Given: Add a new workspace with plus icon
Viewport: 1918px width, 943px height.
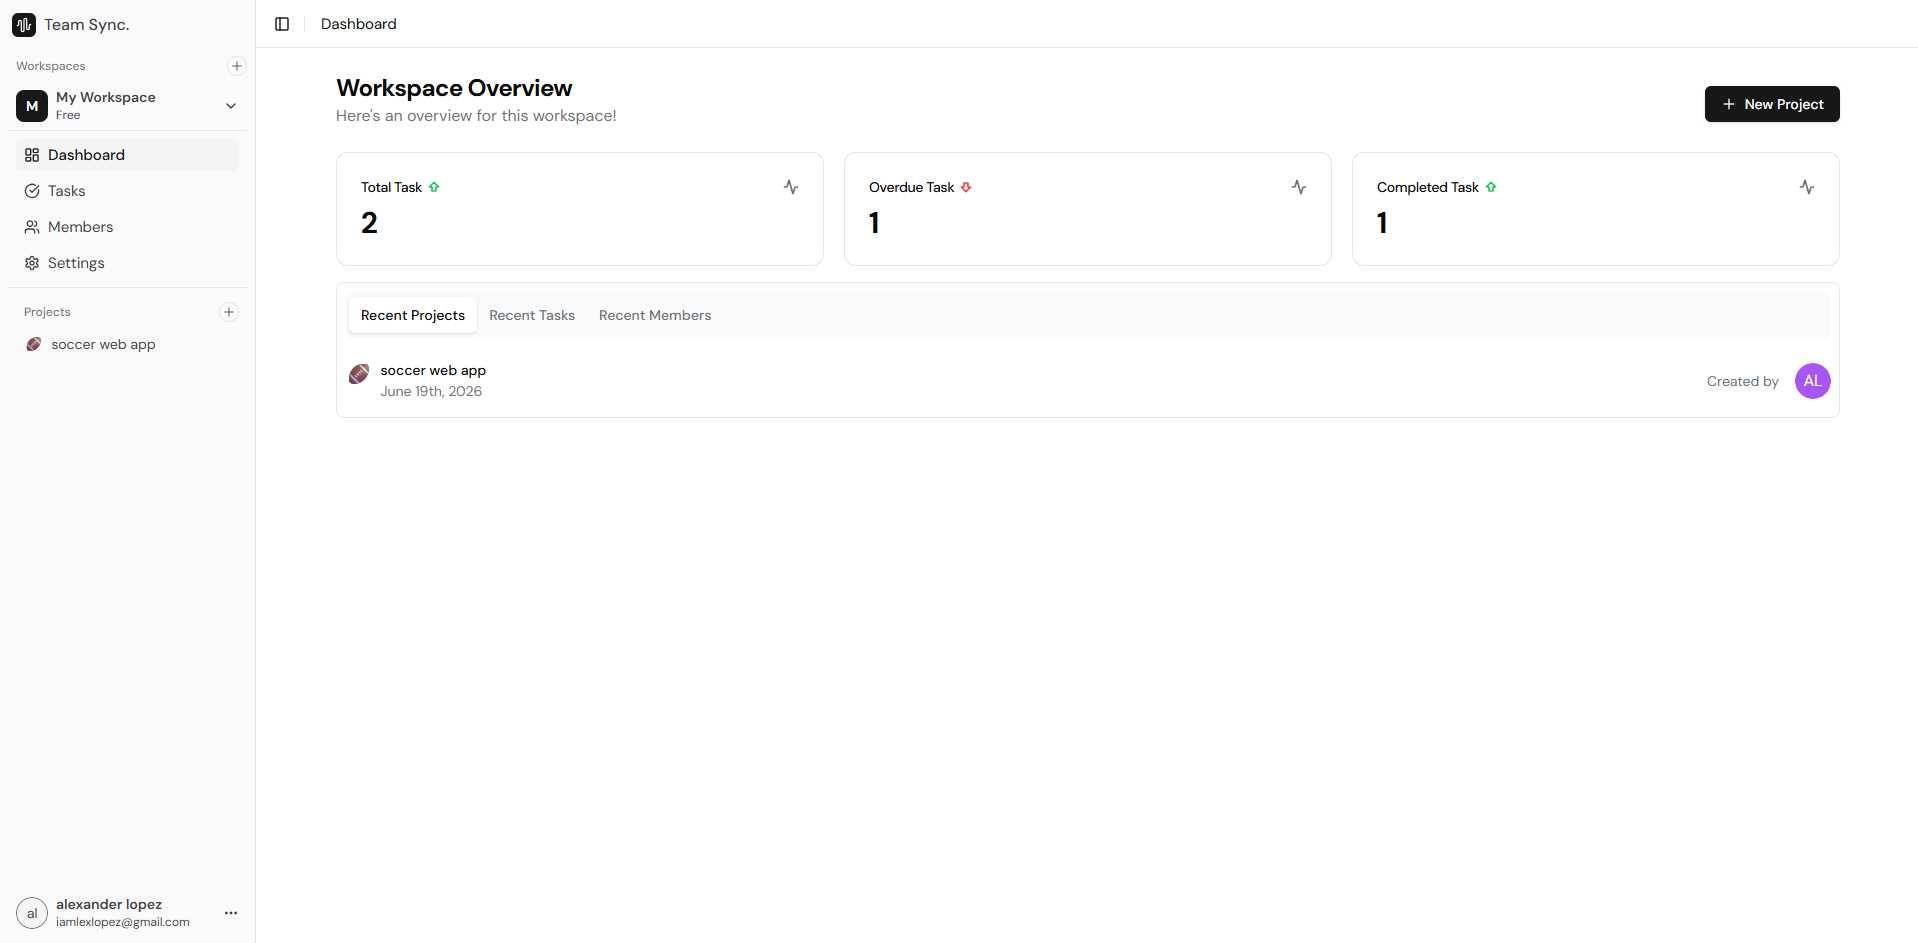Looking at the screenshot, I should point(237,66).
